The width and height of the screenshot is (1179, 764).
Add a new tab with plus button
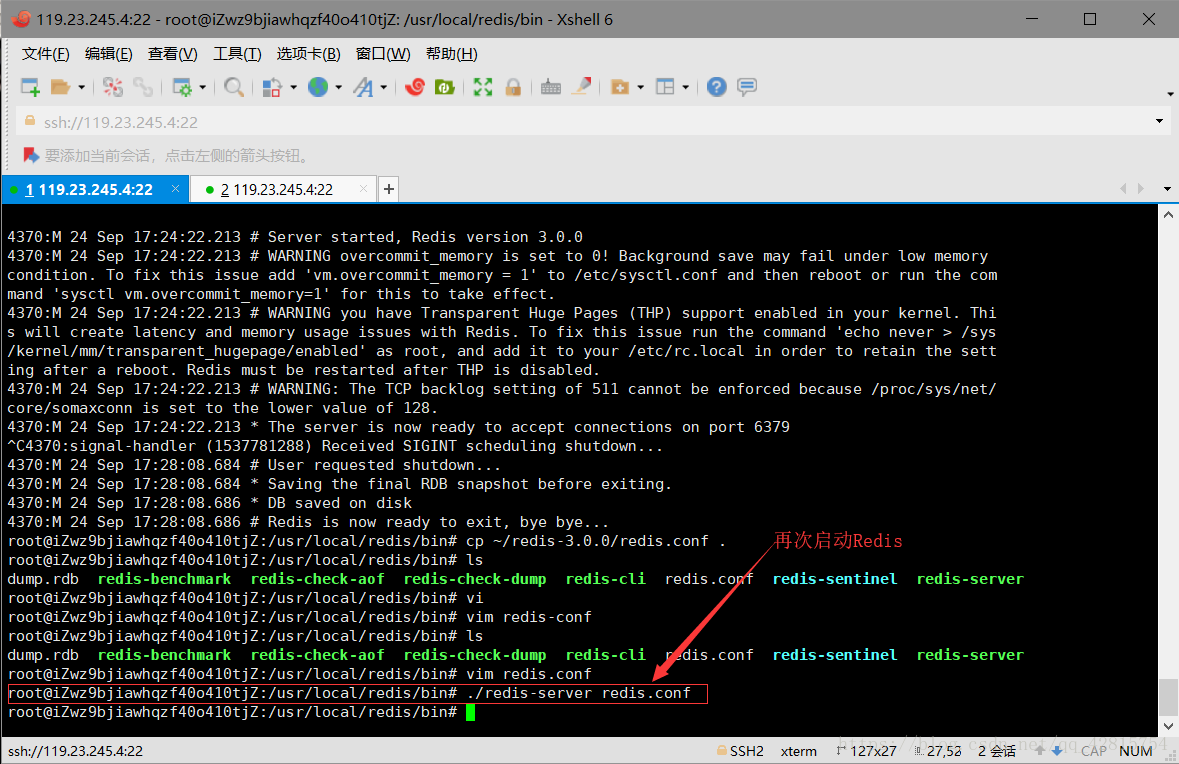(389, 189)
